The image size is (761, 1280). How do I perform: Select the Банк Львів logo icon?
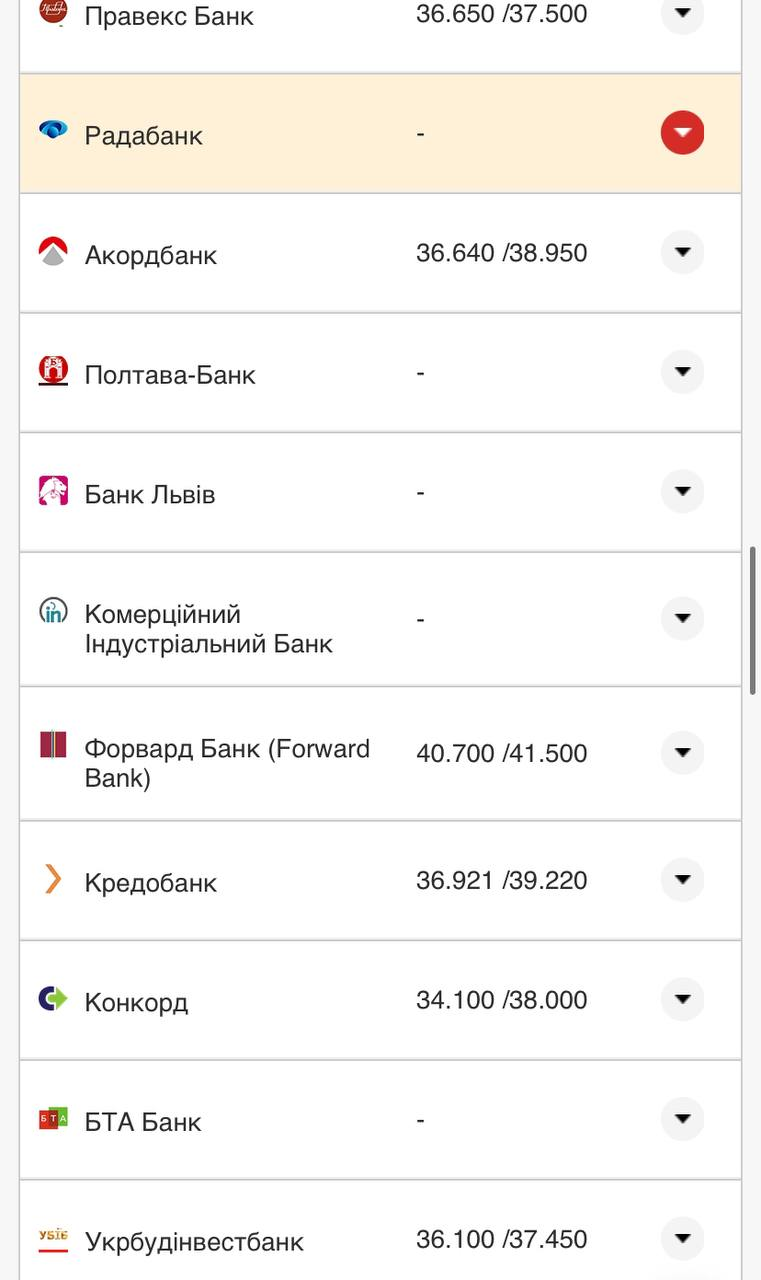coord(53,492)
